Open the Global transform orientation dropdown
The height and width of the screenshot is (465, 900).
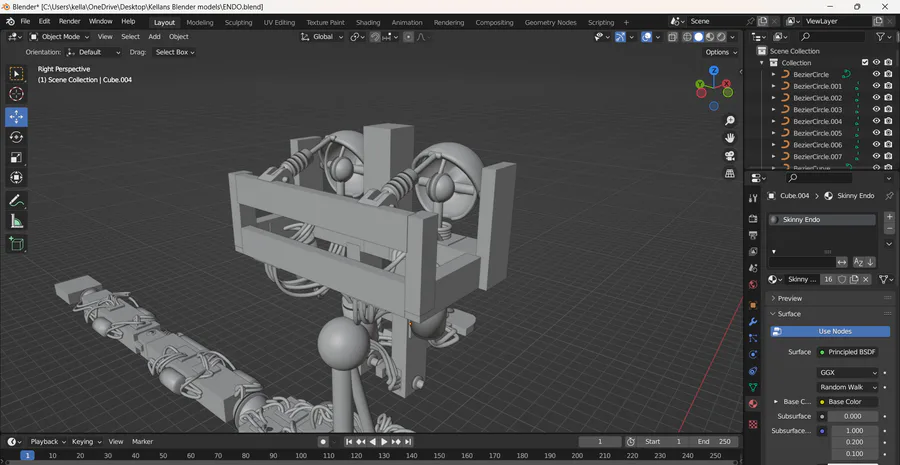click(x=322, y=37)
